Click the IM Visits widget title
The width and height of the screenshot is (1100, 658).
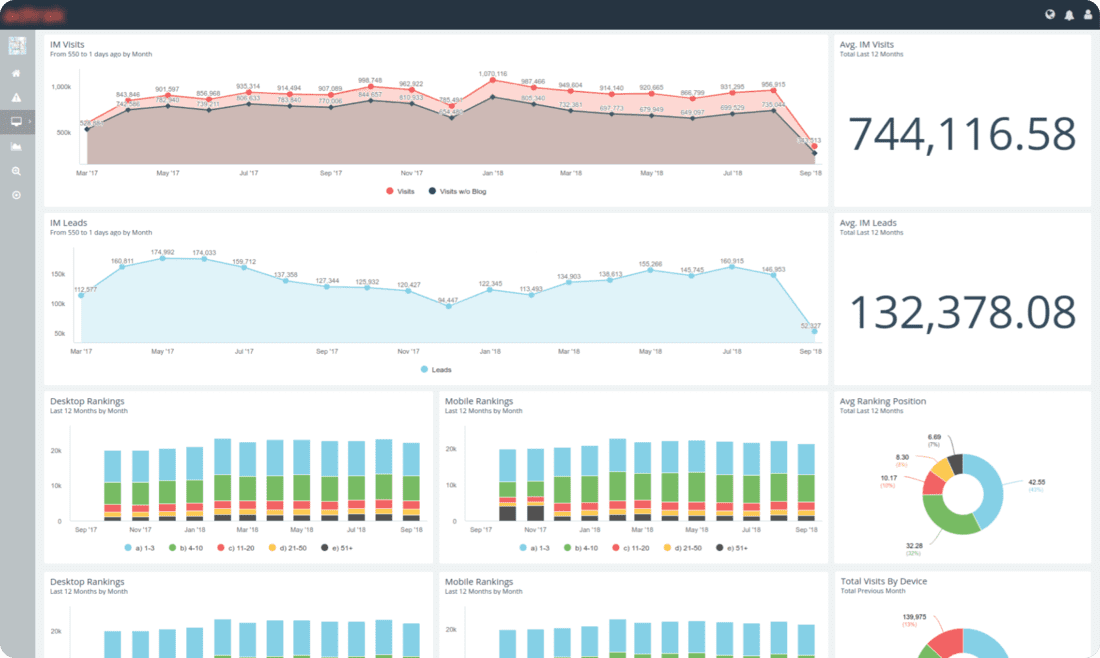[x=67, y=44]
